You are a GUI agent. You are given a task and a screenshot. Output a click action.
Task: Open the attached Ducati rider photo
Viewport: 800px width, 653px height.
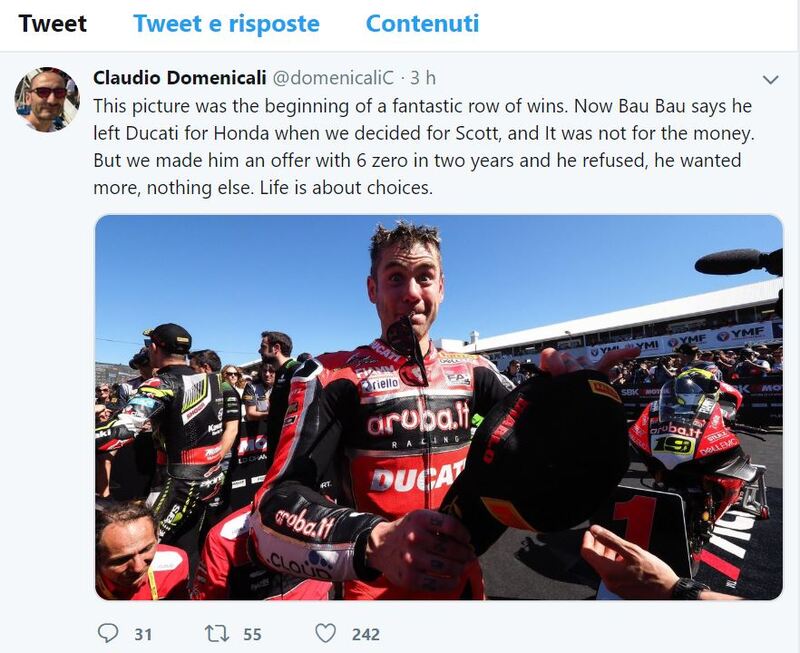point(439,407)
